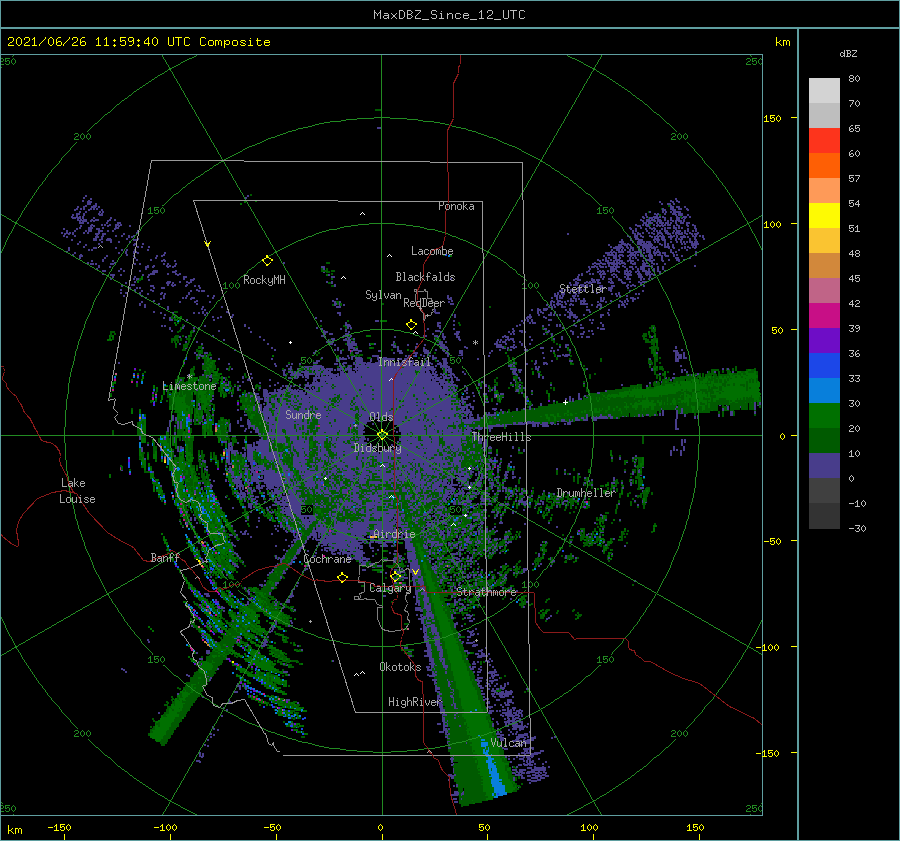900x841 pixels.
Task: Click the Innisfail label
Action: (404, 362)
